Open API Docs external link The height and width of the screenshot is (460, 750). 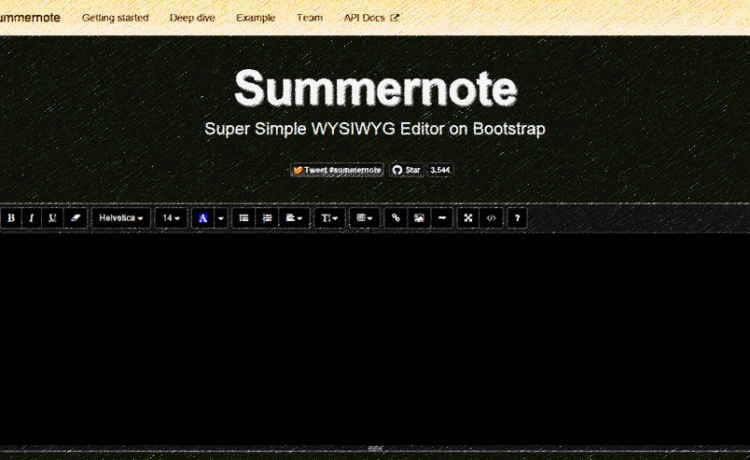[x=371, y=18]
